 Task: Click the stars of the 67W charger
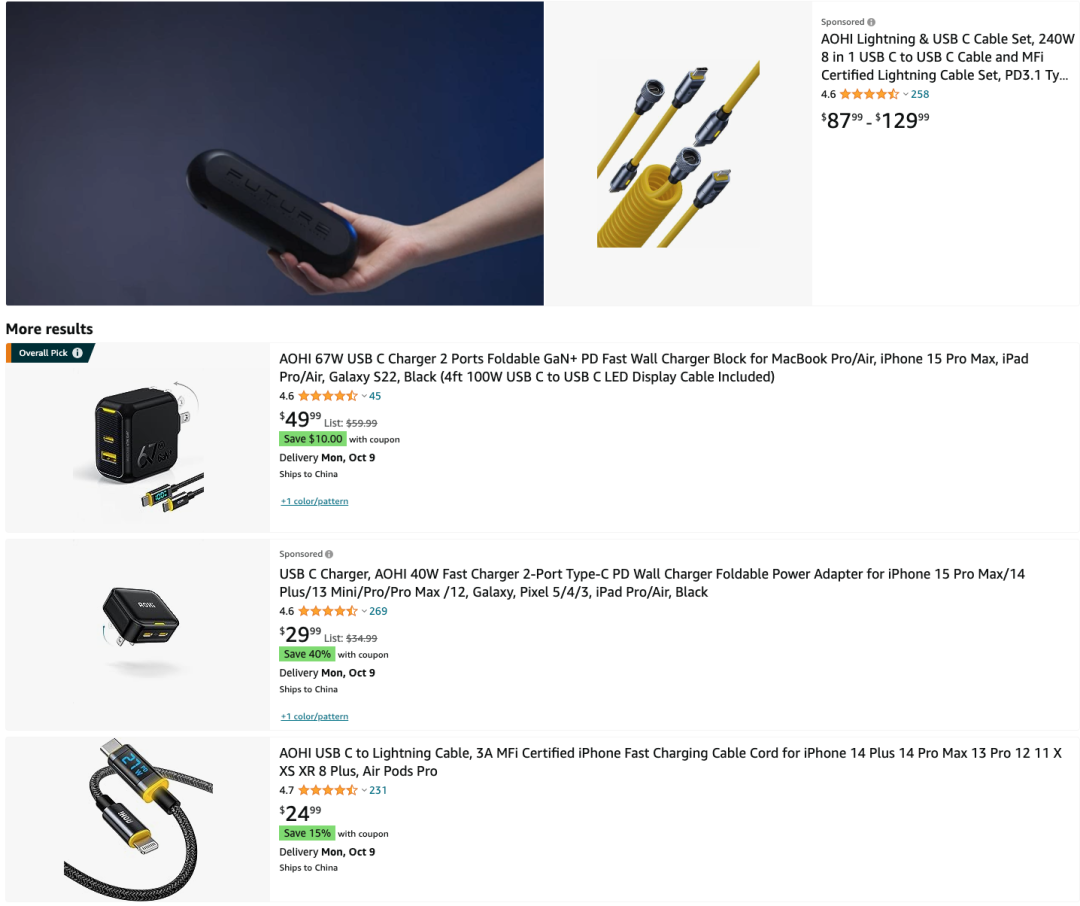(328, 396)
